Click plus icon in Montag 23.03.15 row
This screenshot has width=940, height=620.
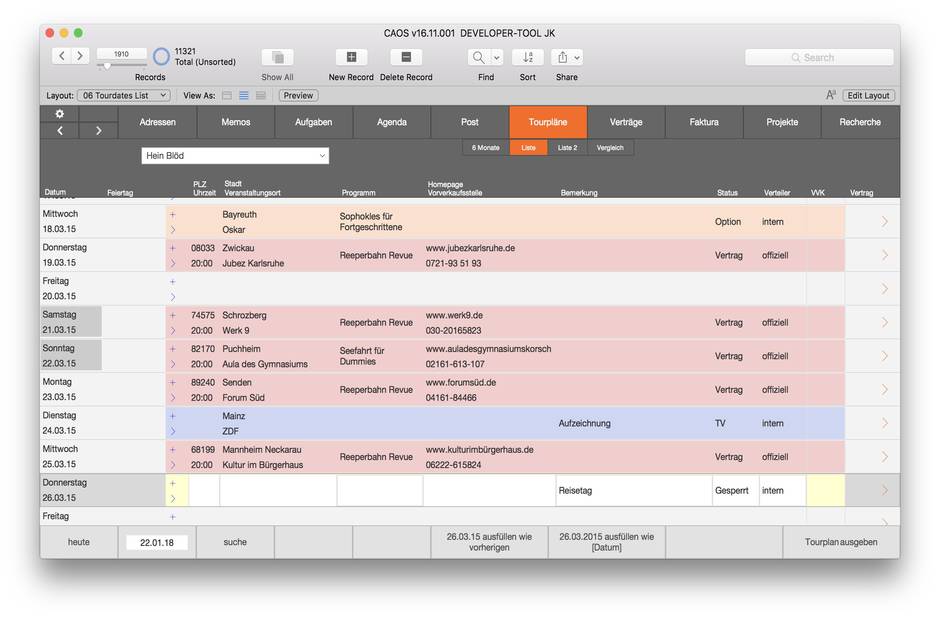click(x=173, y=382)
